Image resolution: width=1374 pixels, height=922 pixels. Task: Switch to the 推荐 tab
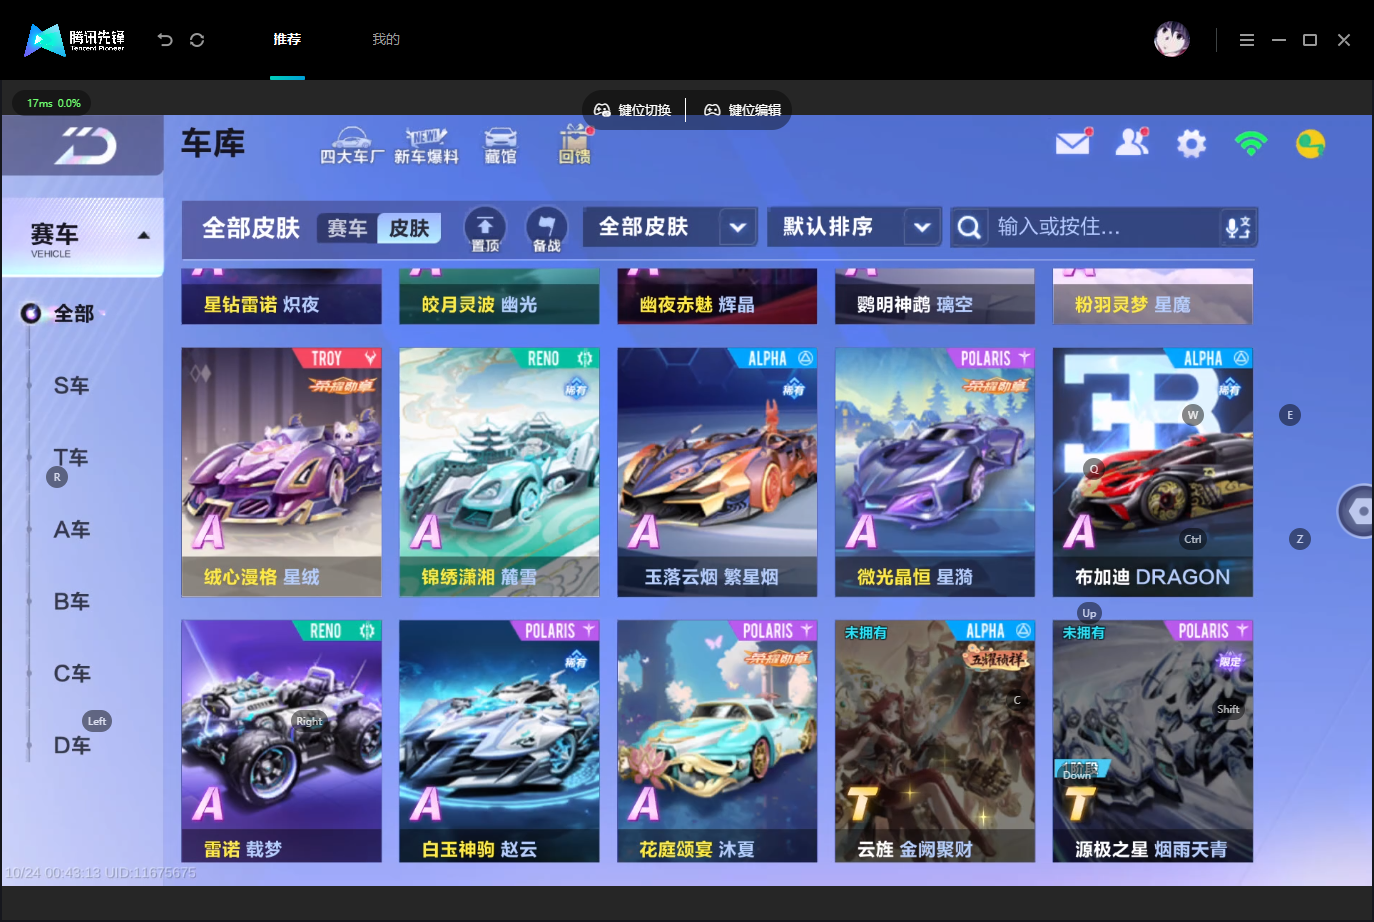[287, 40]
